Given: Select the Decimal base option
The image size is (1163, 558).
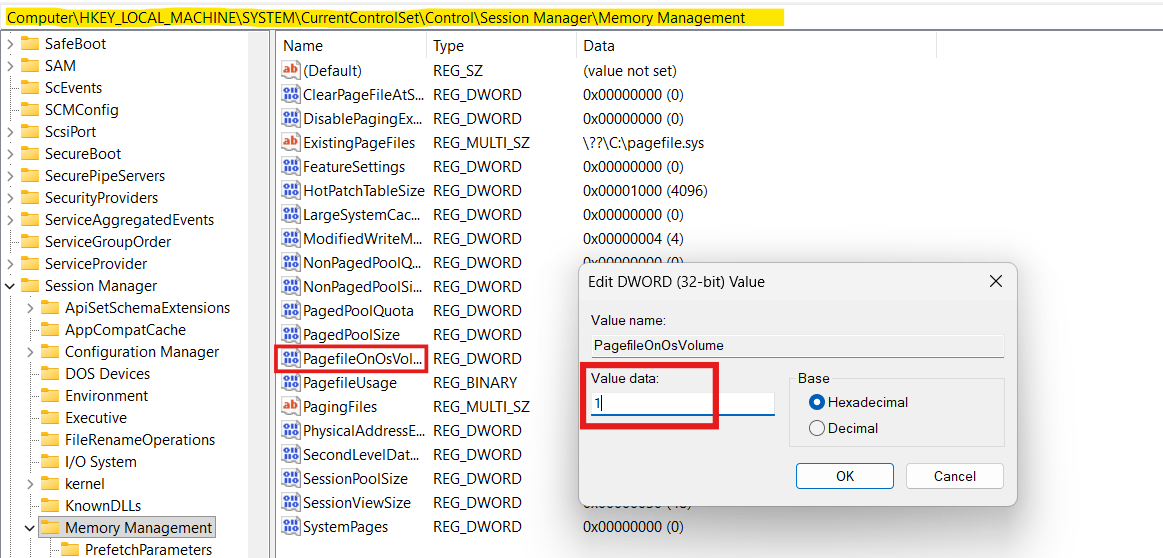Looking at the screenshot, I should point(817,428).
